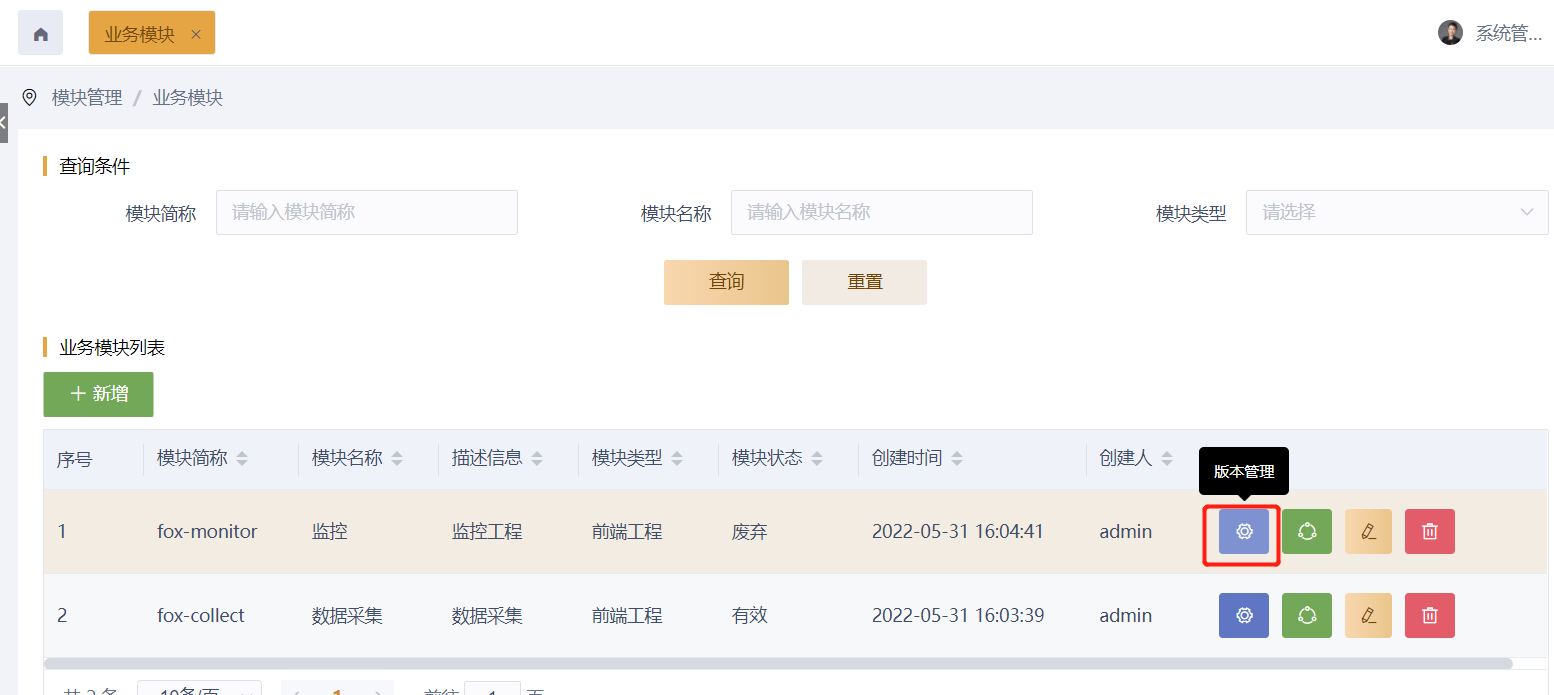Viewport: 1554px width, 695px height.
Task: Expand the collapsed left sidebar
Action: [x=3, y=123]
